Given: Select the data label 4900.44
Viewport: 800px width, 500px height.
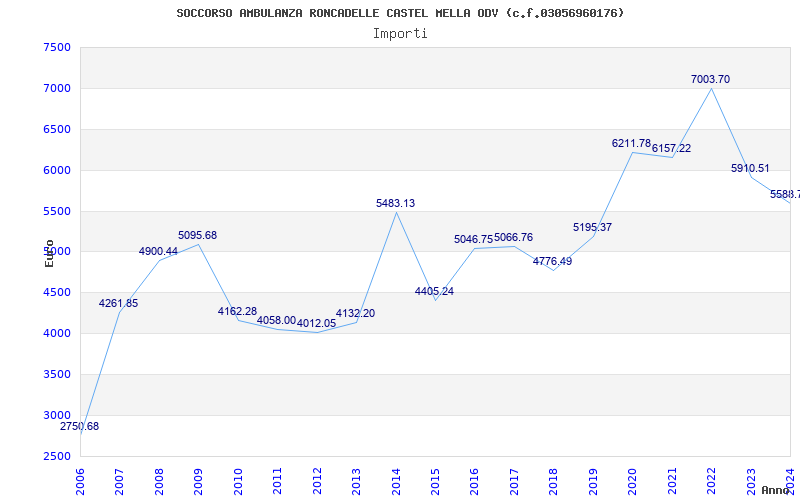Looking at the screenshot, I should tap(158, 252).
